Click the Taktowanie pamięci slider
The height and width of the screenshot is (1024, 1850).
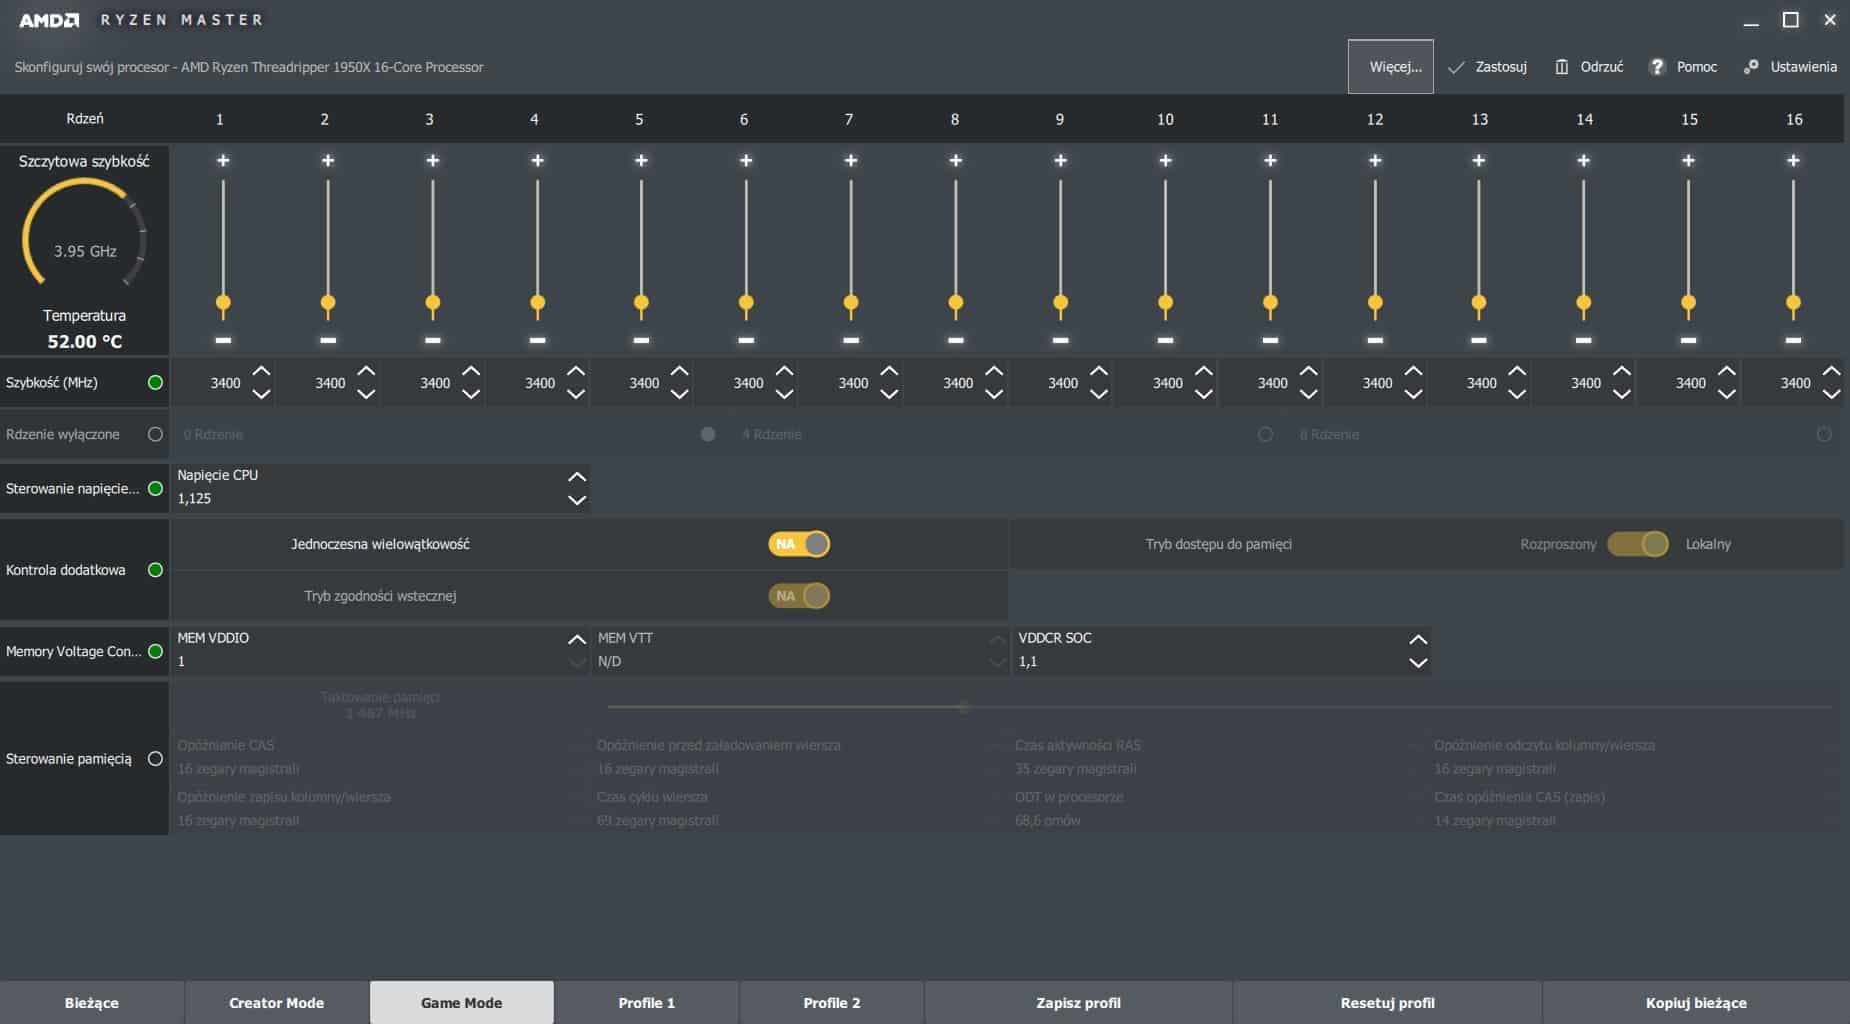(x=1220, y=707)
